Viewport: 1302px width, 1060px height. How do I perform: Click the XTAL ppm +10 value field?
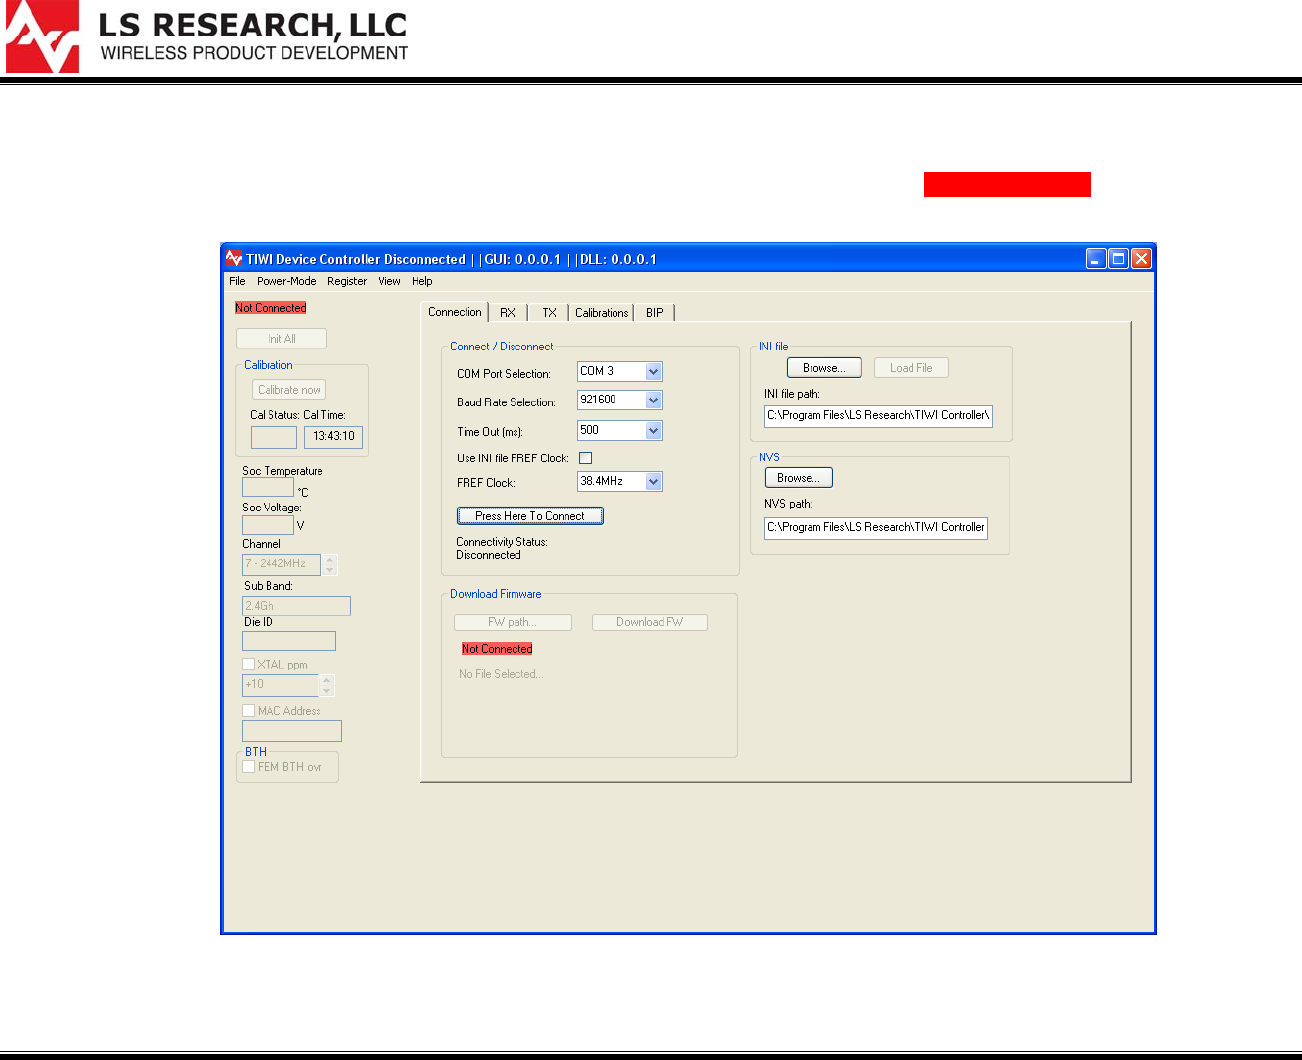[280, 685]
